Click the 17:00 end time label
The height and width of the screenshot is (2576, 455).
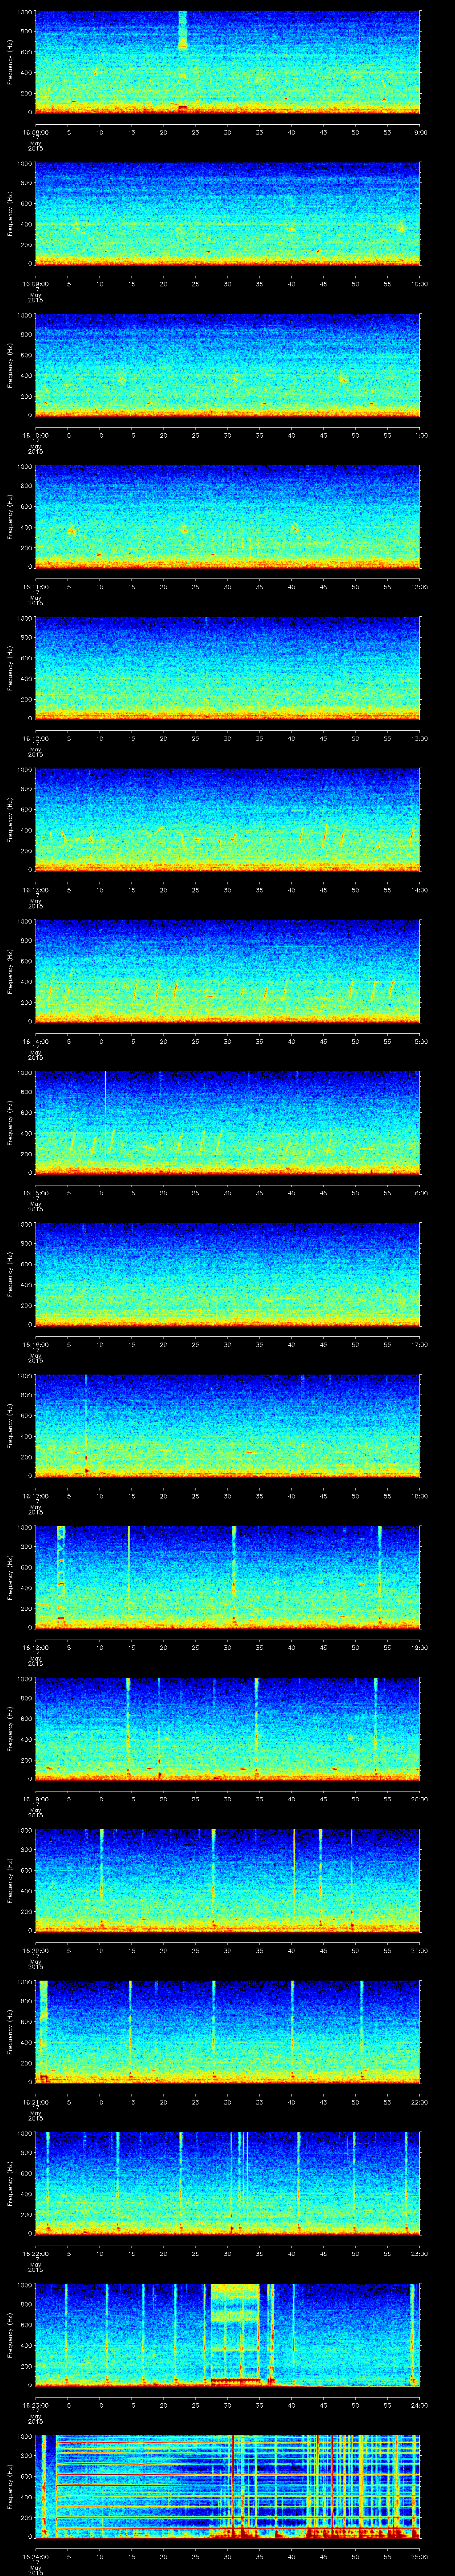point(419,1345)
